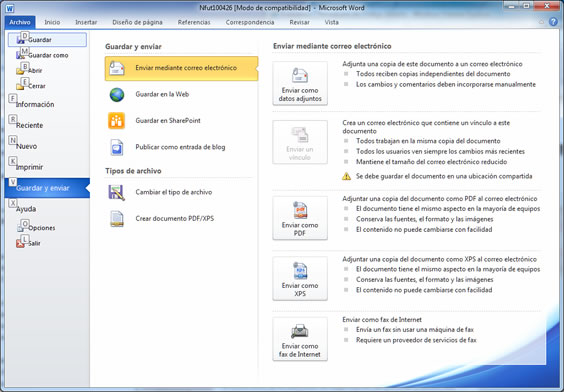Click the Guardar como icon

pyautogui.click(x=21, y=55)
